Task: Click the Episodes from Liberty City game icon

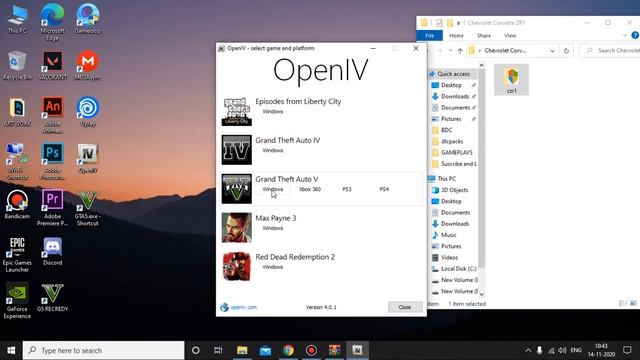Action: [x=237, y=111]
